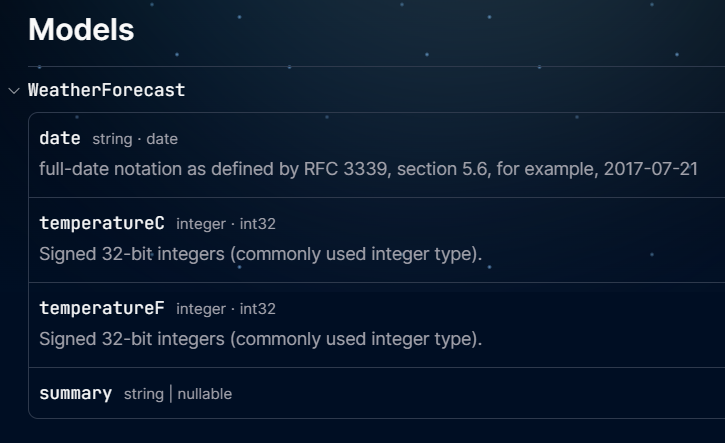The image size is (725, 443).
Task: Click the temperatureF description text
Action: (x=260, y=339)
